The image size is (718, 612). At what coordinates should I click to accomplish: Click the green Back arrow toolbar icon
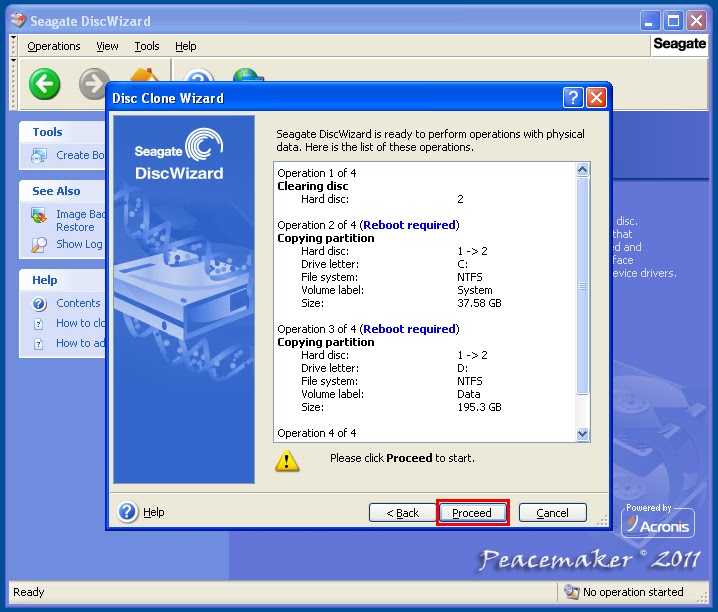pyautogui.click(x=44, y=84)
